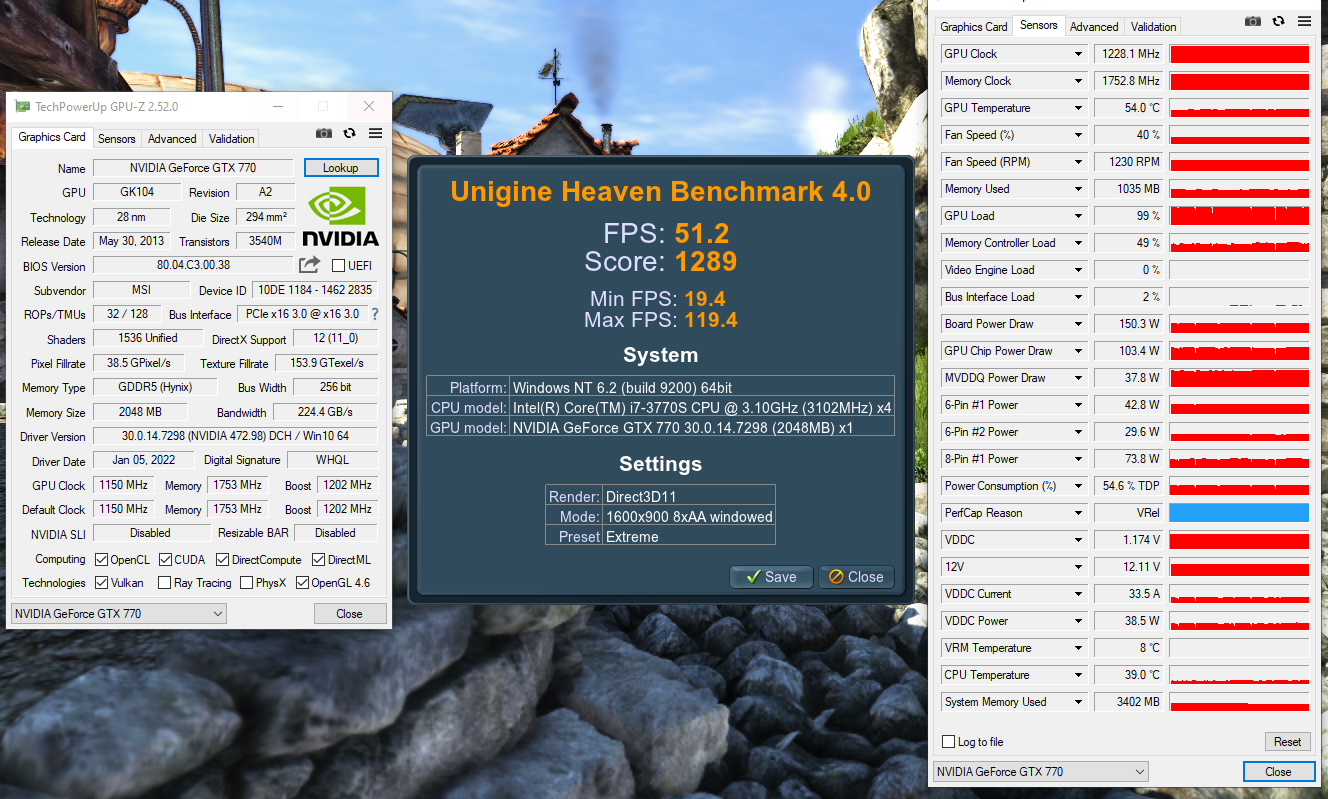This screenshot has height=799, width=1328.
Task: Open the GPU Load sensor dropdown
Action: click(x=1078, y=216)
